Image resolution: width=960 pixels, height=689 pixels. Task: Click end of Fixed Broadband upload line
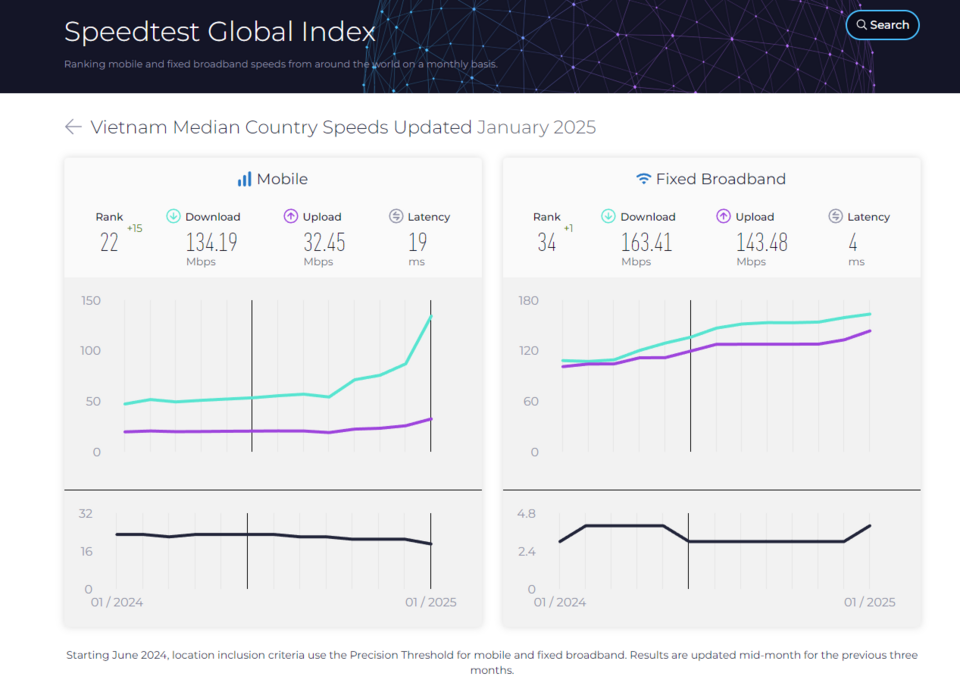click(869, 331)
